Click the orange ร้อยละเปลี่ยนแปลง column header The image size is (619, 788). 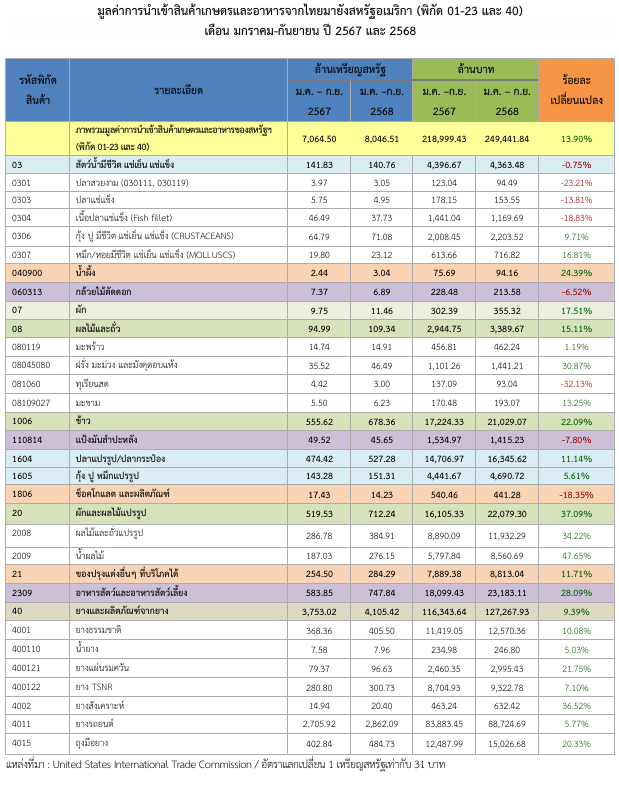(x=574, y=89)
